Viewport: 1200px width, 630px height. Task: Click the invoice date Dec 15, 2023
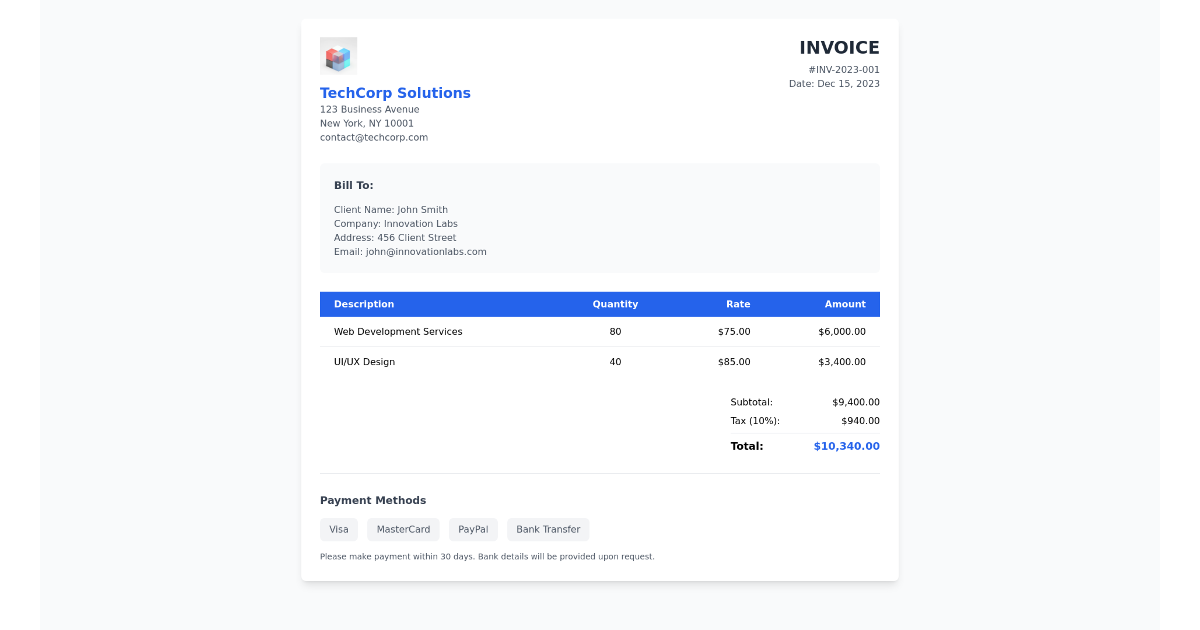coord(834,84)
